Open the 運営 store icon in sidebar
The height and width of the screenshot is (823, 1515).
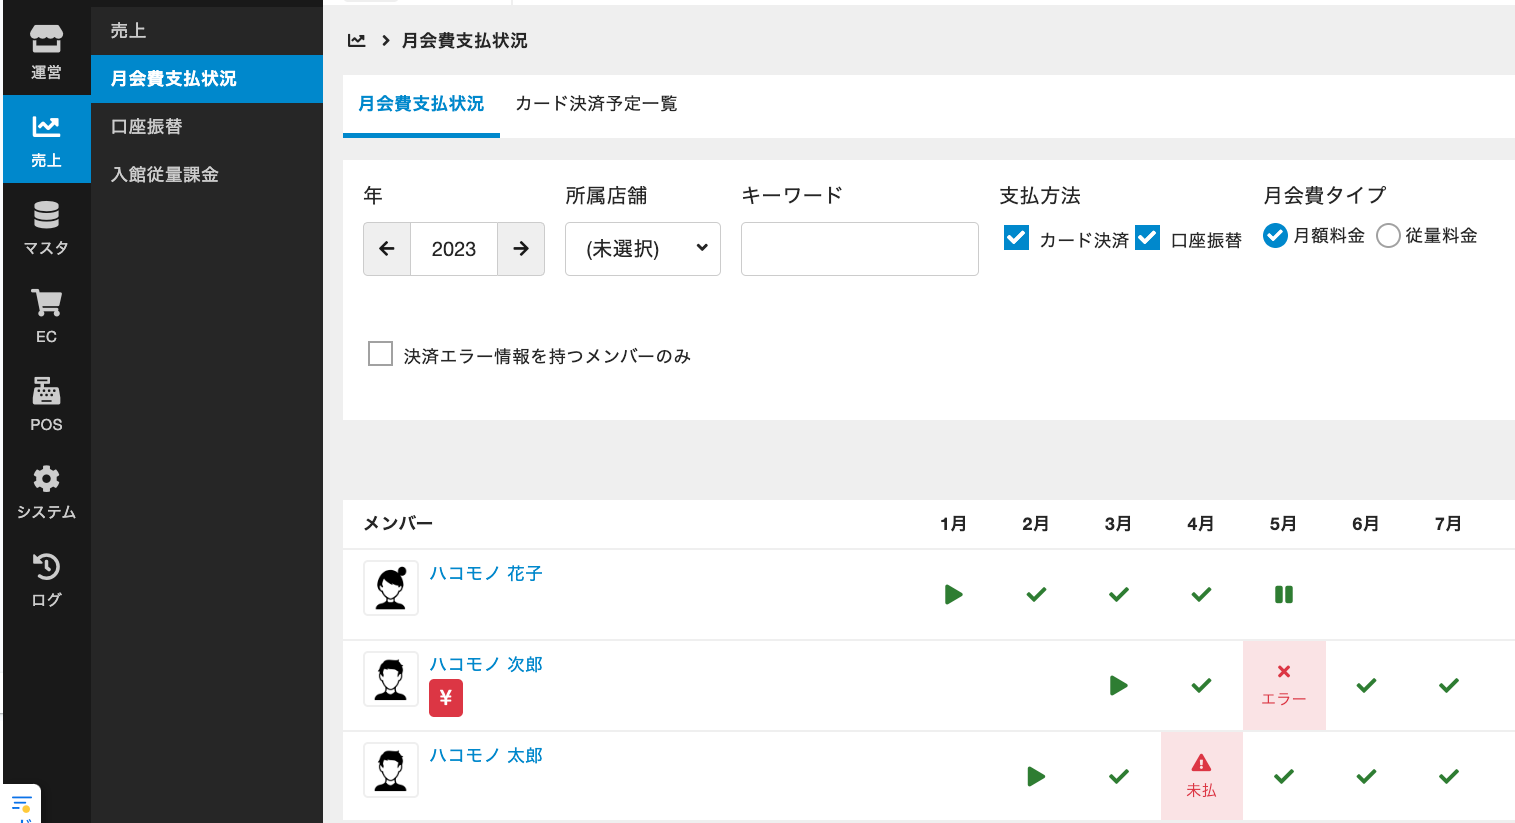coord(46,52)
